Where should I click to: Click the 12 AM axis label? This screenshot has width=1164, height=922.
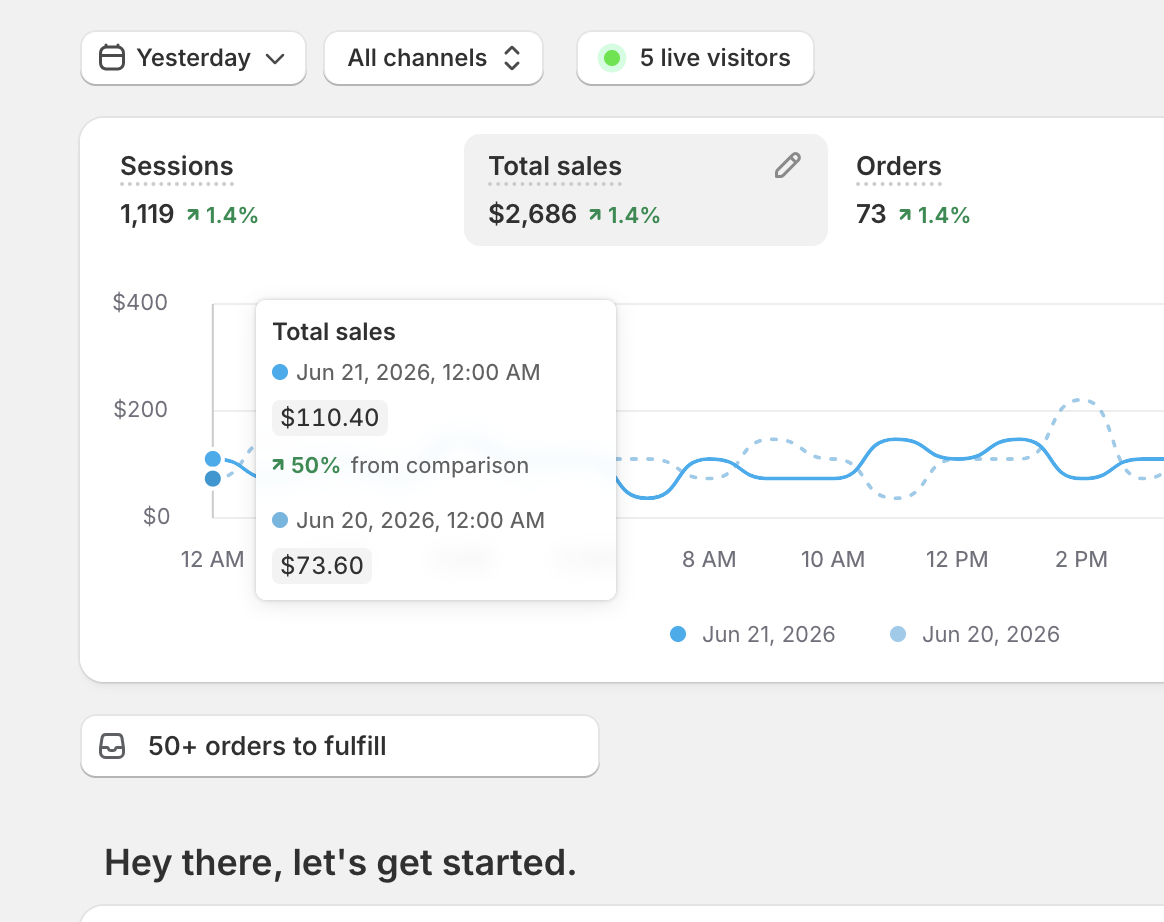coord(212,559)
